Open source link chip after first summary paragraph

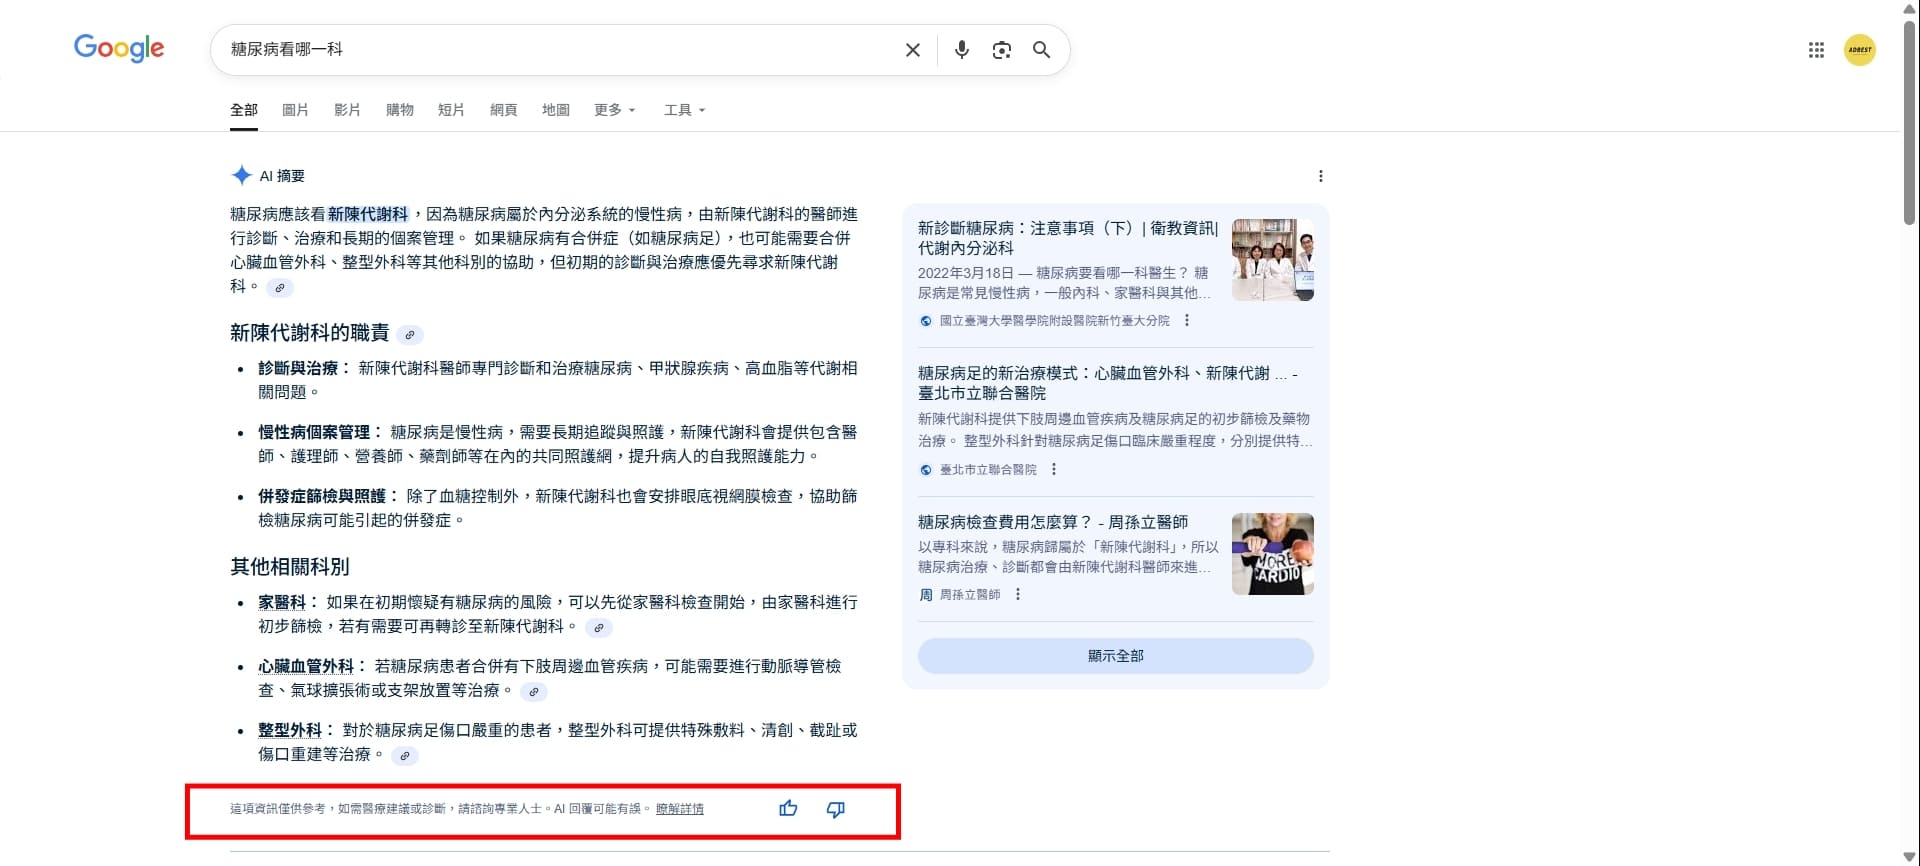tap(280, 288)
